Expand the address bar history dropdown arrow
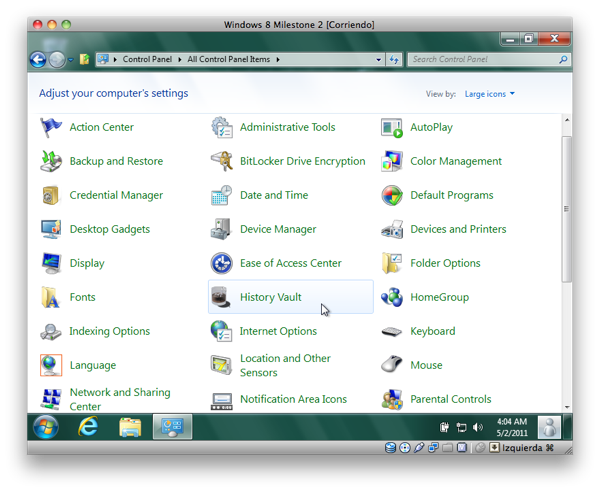 click(x=378, y=60)
